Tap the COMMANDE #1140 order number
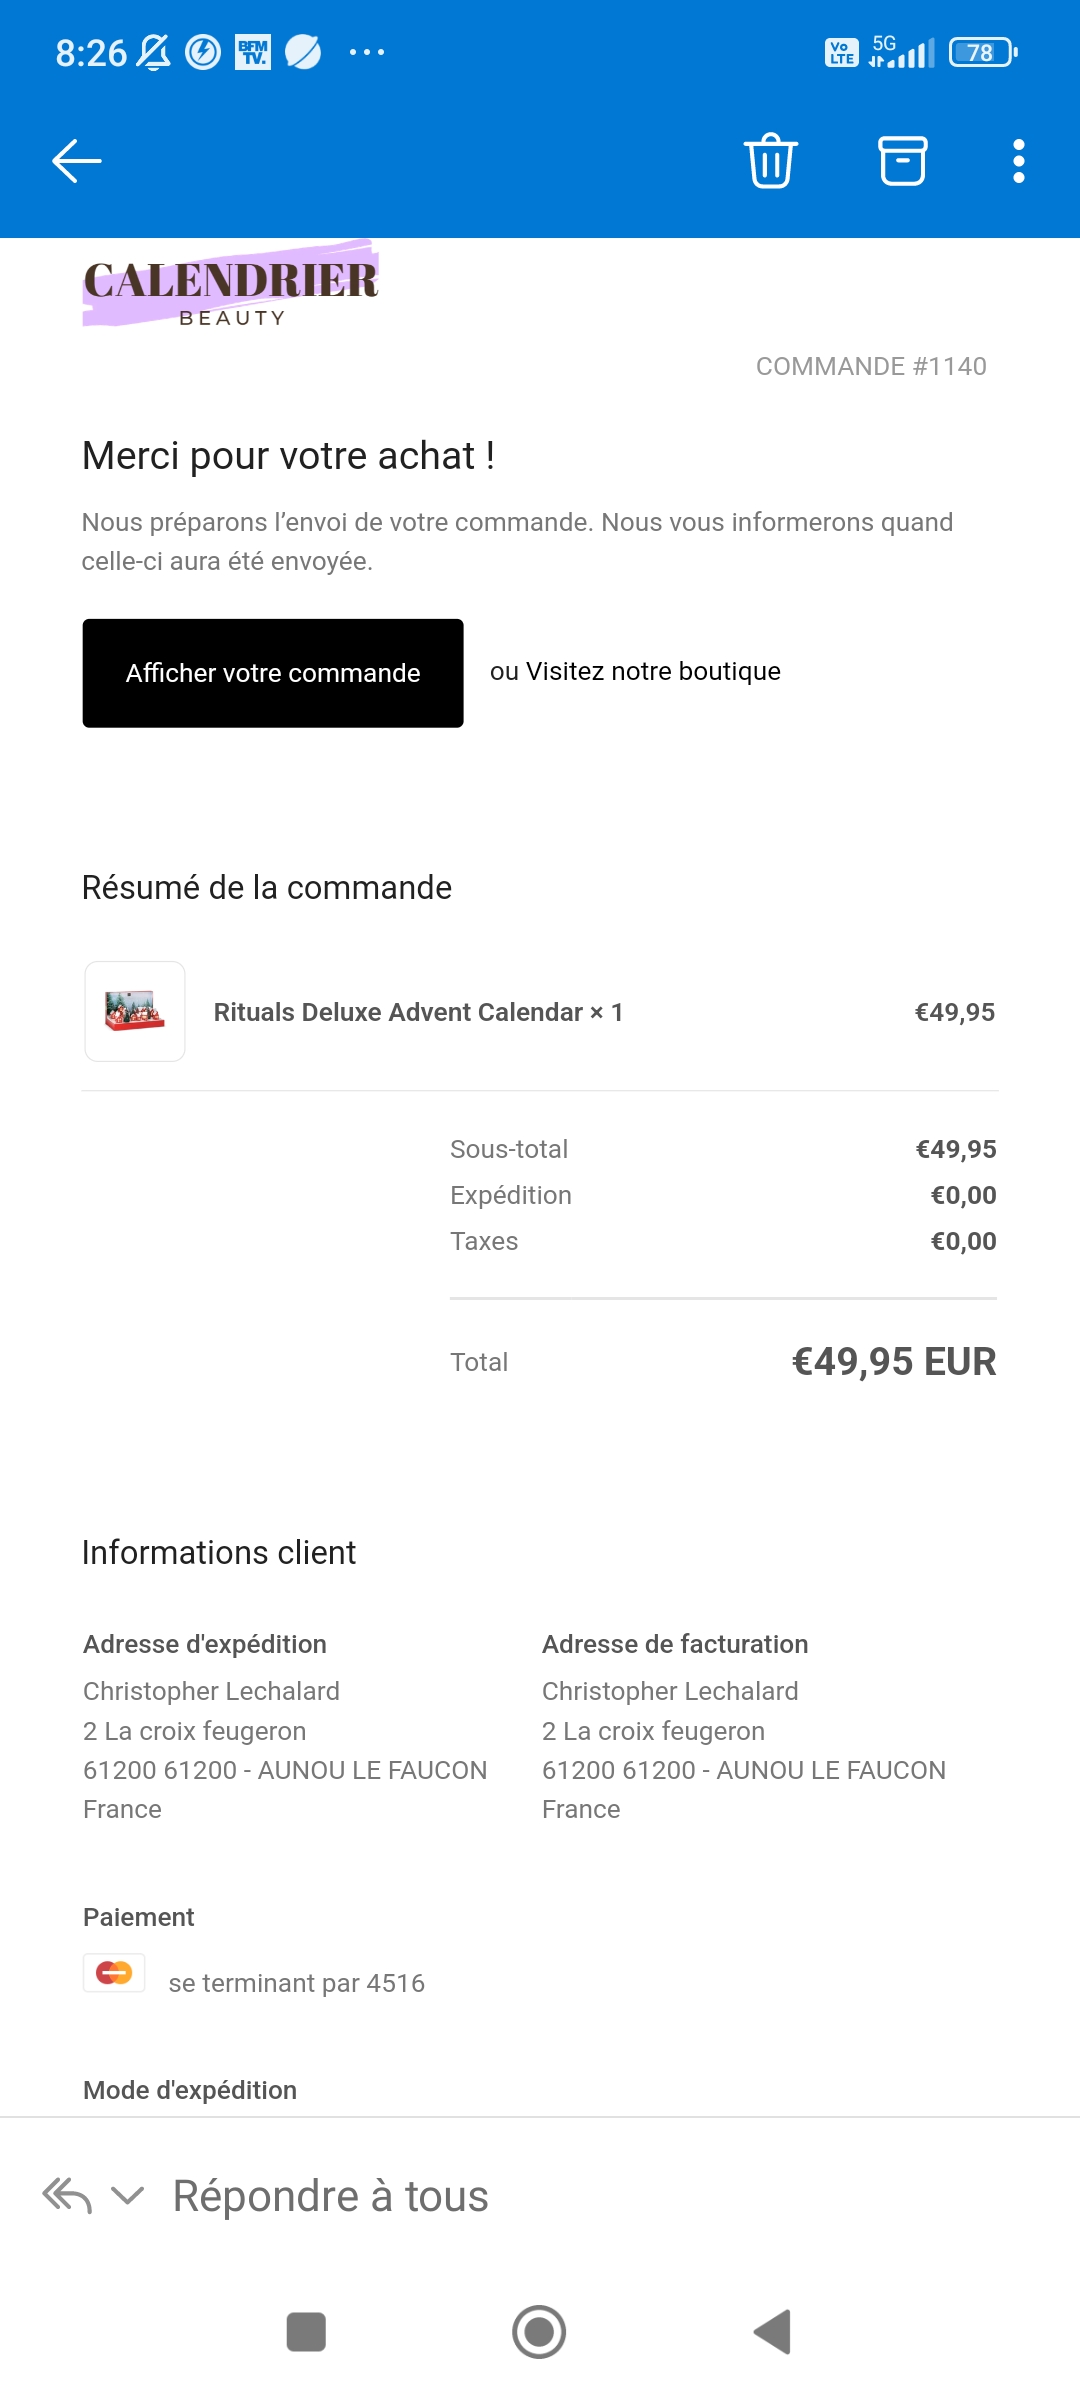The height and width of the screenshot is (2400, 1080). click(x=871, y=366)
